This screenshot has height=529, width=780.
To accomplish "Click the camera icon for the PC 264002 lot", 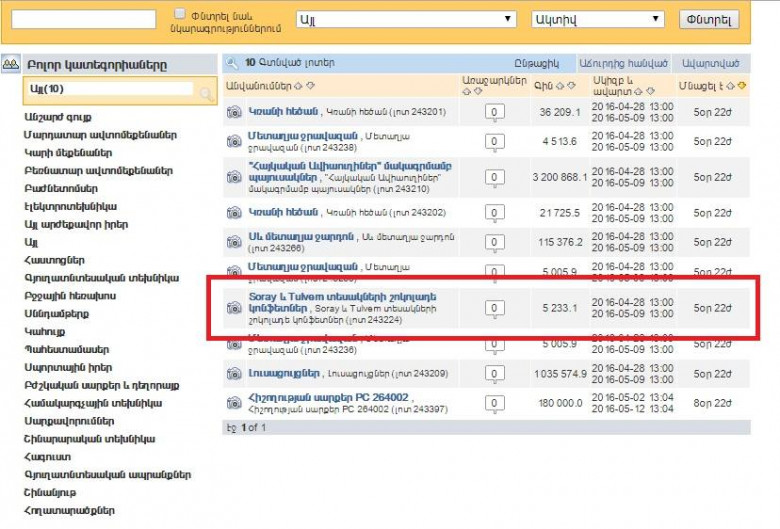I will 233,403.
